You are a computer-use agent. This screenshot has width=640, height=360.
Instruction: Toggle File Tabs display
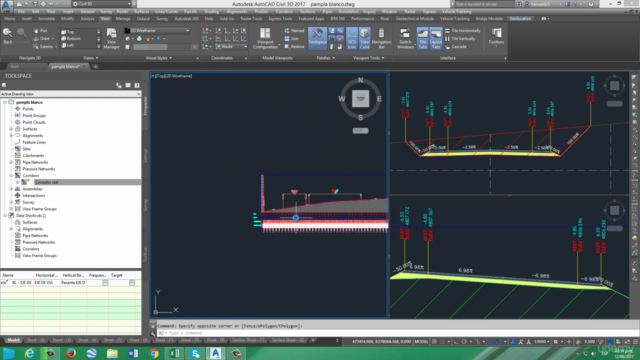coord(422,39)
